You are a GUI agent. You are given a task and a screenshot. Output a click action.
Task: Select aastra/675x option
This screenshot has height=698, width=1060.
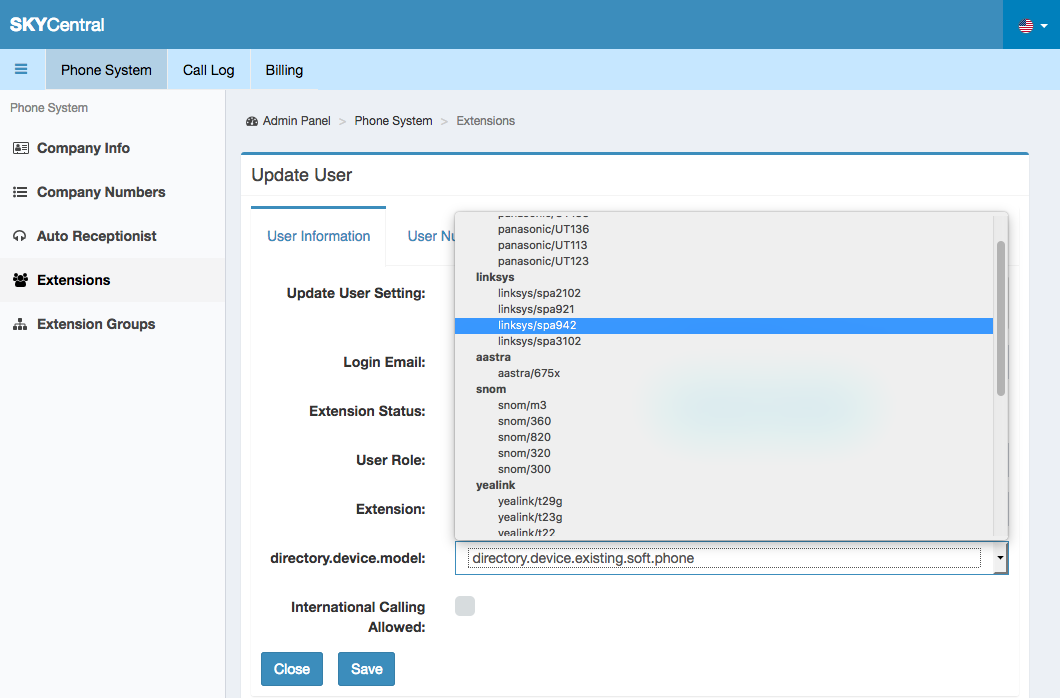724,373
